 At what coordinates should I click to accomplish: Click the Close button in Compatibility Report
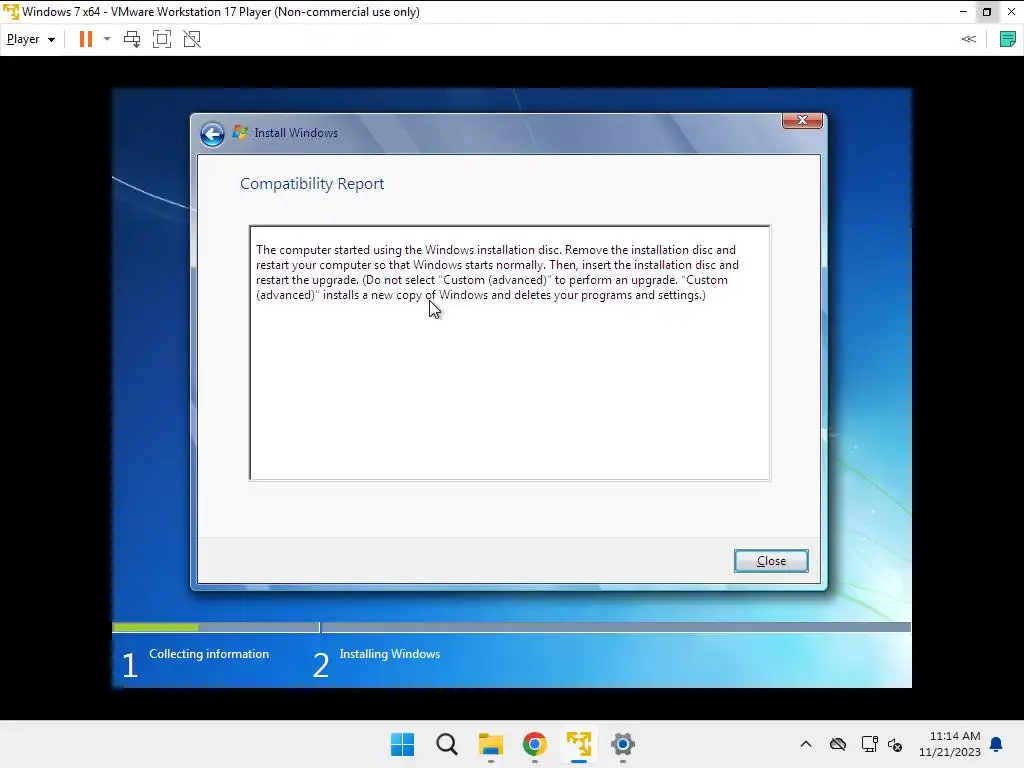point(771,561)
